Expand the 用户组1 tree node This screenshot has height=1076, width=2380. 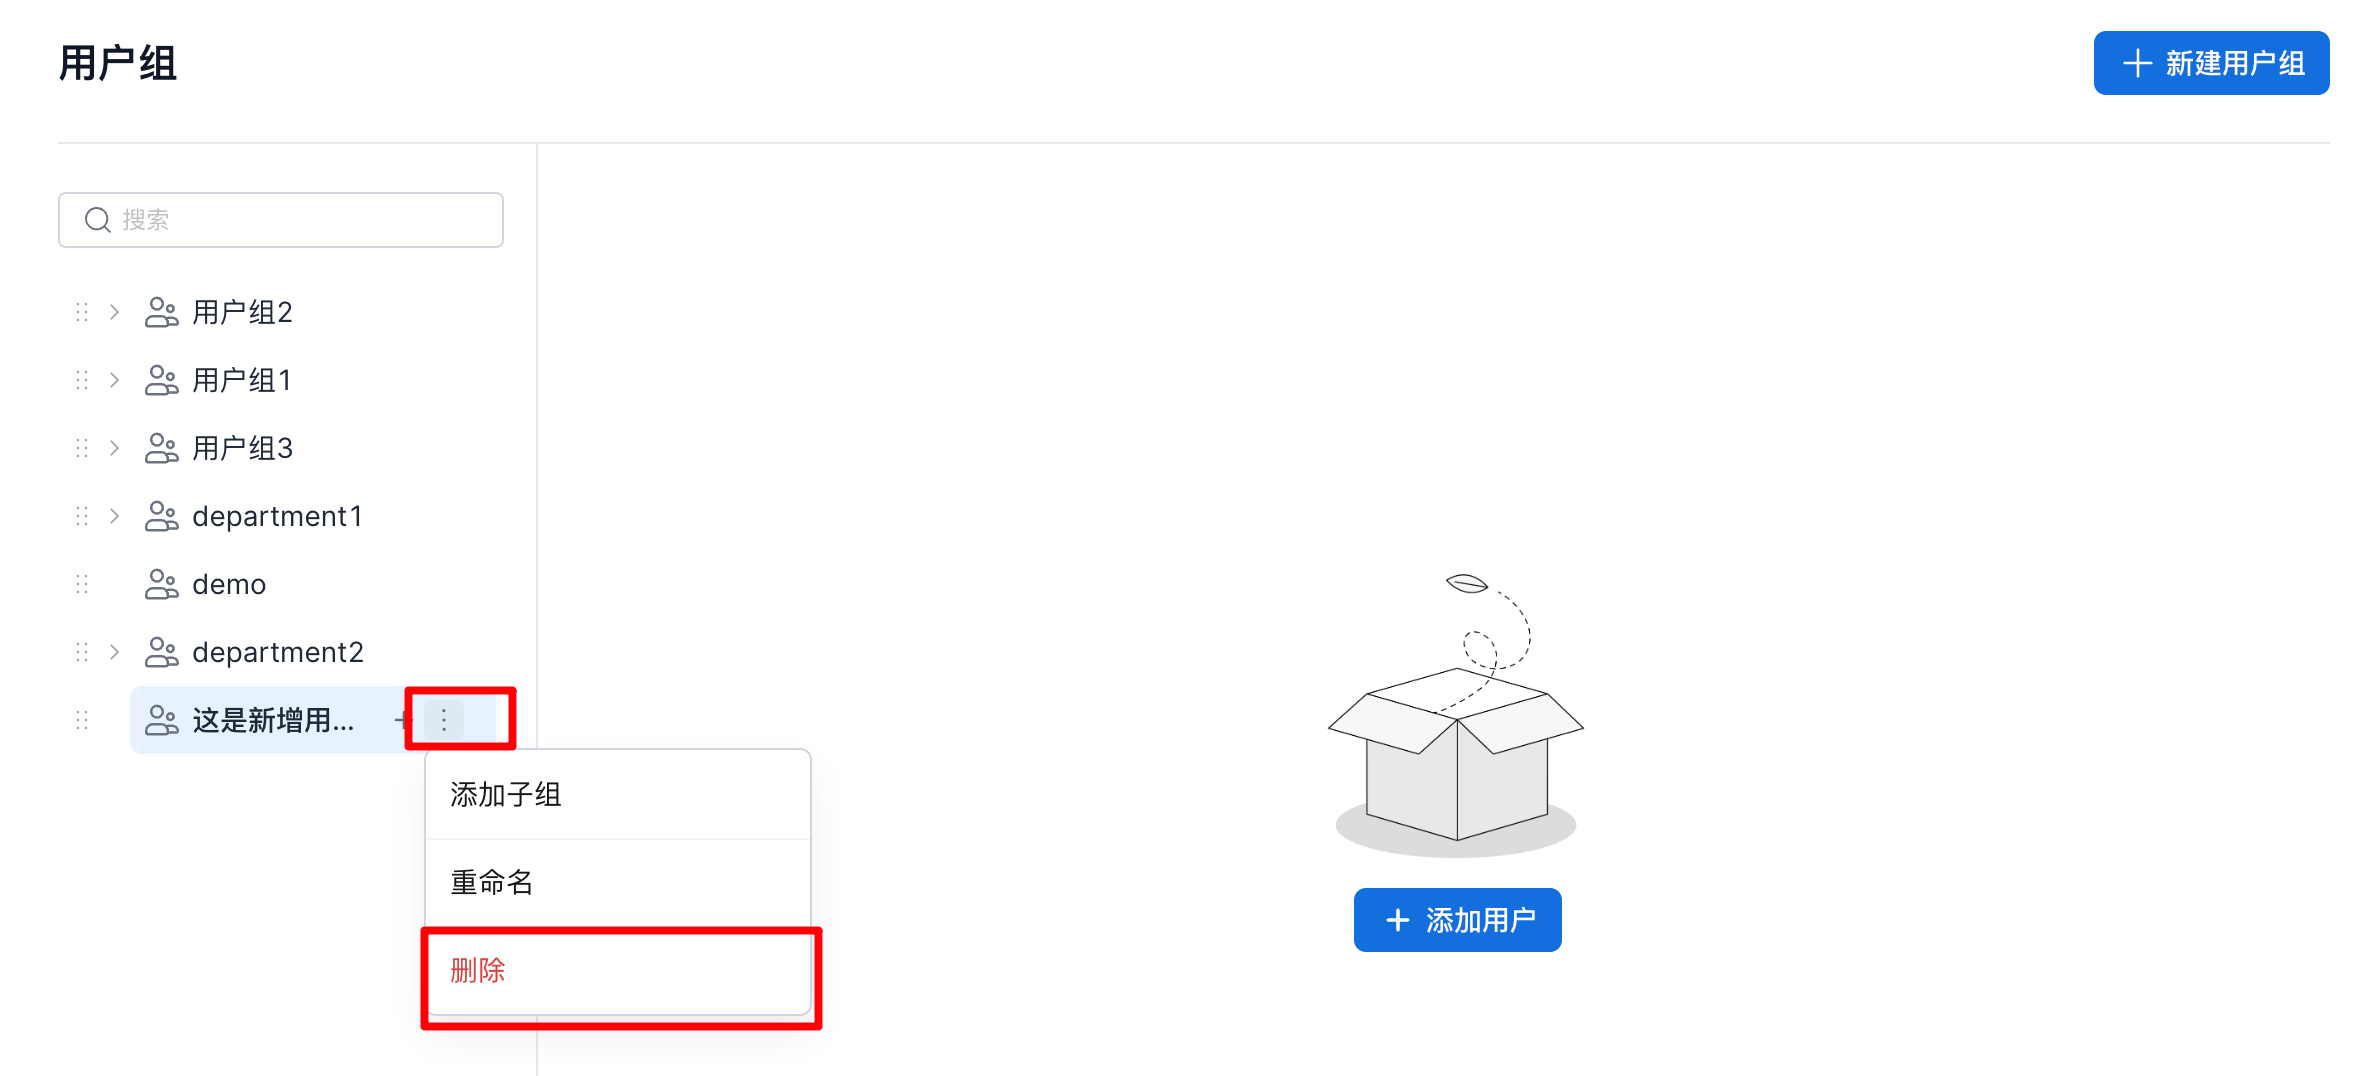coord(115,380)
